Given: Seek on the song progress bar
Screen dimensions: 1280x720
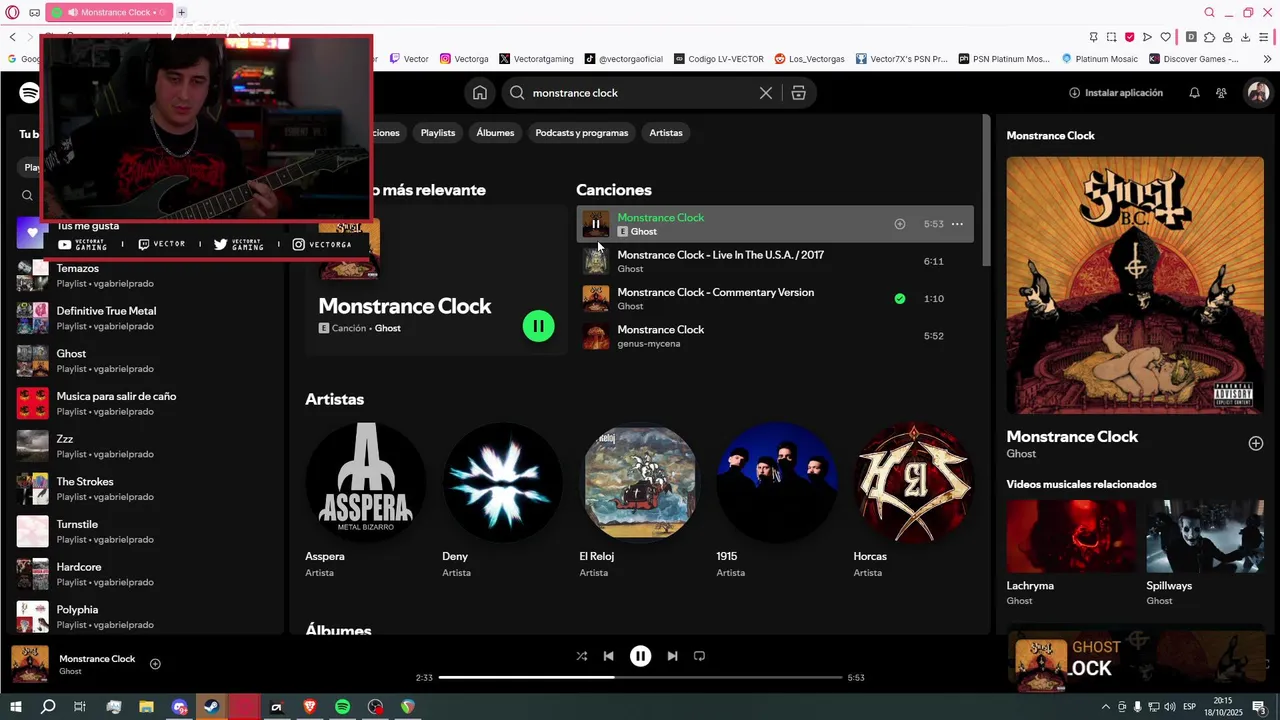Looking at the screenshot, I should point(641,678).
